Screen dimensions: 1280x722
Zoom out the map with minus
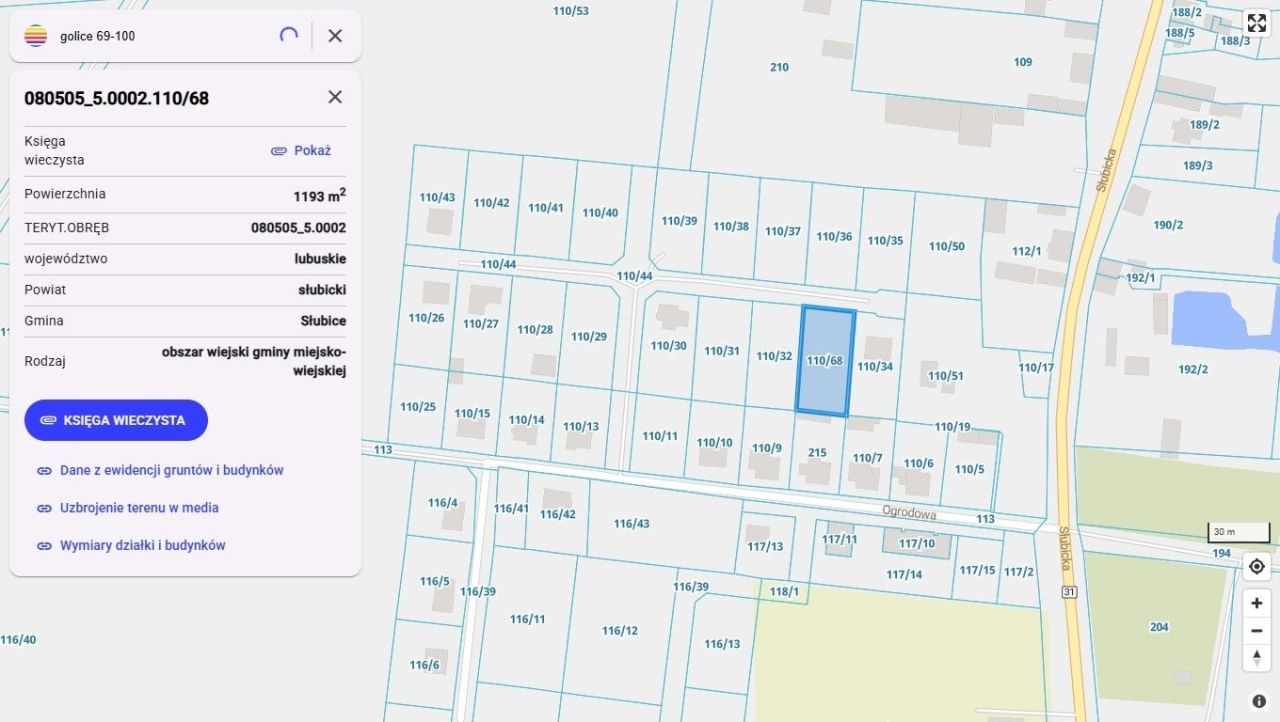pyautogui.click(x=1257, y=631)
